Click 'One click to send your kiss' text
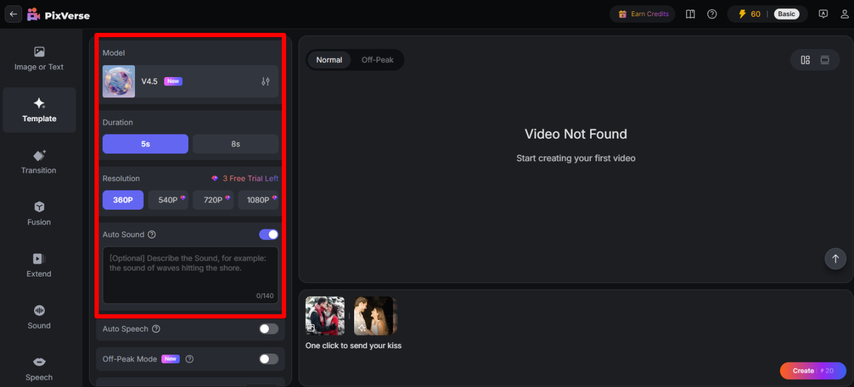The height and width of the screenshot is (387, 854). [x=353, y=346]
